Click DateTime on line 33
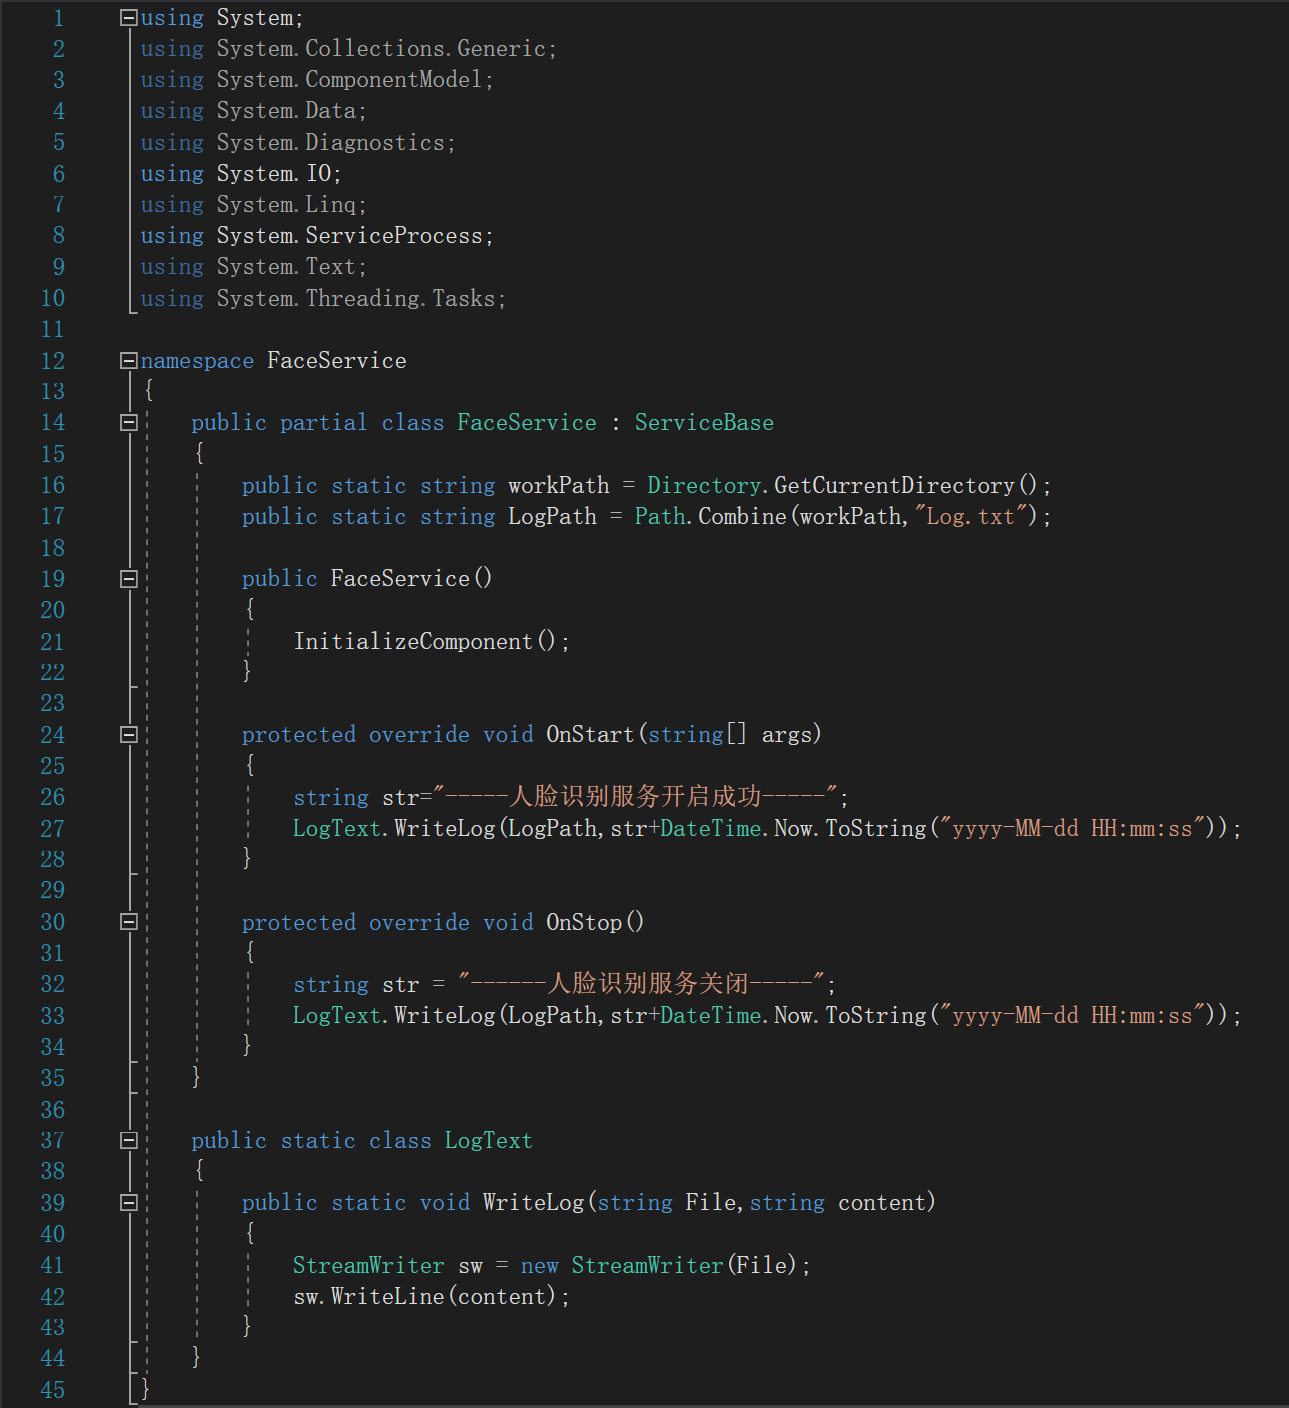This screenshot has height=1408, width=1289. pos(710,1015)
